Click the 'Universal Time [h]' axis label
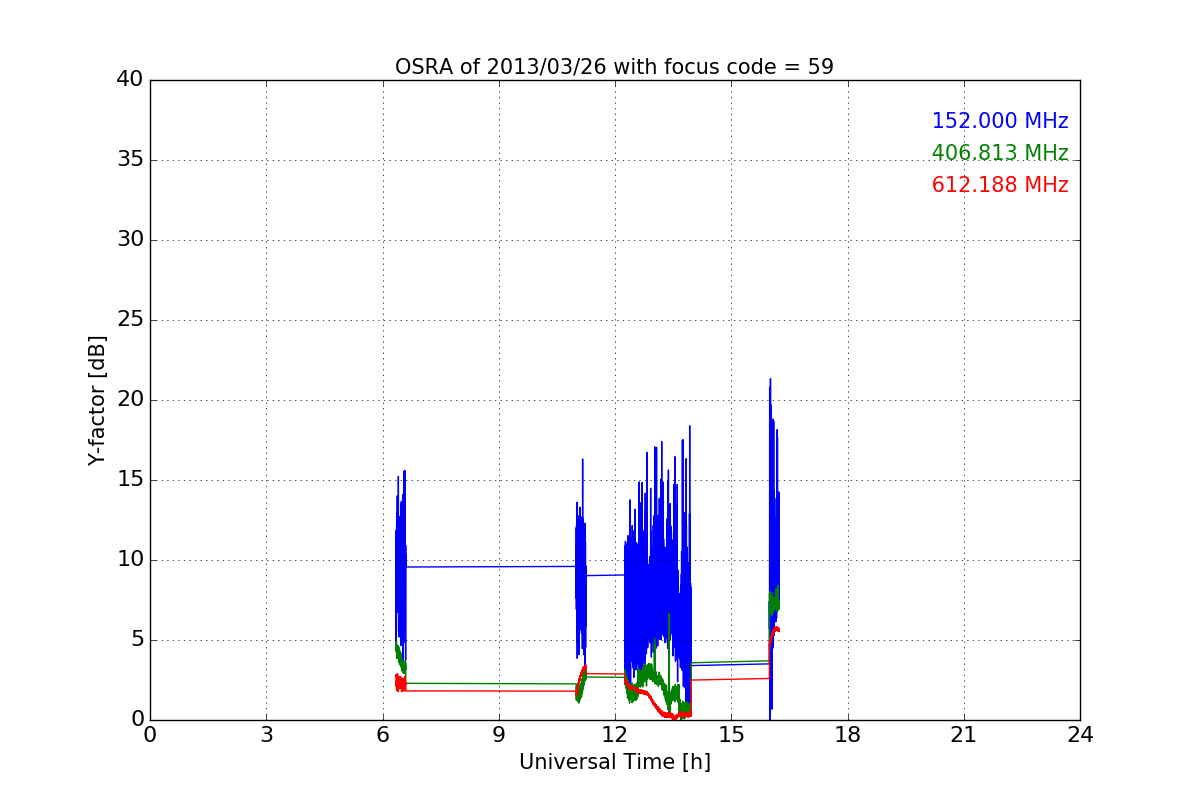1200x800 pixels. (614, 762)
